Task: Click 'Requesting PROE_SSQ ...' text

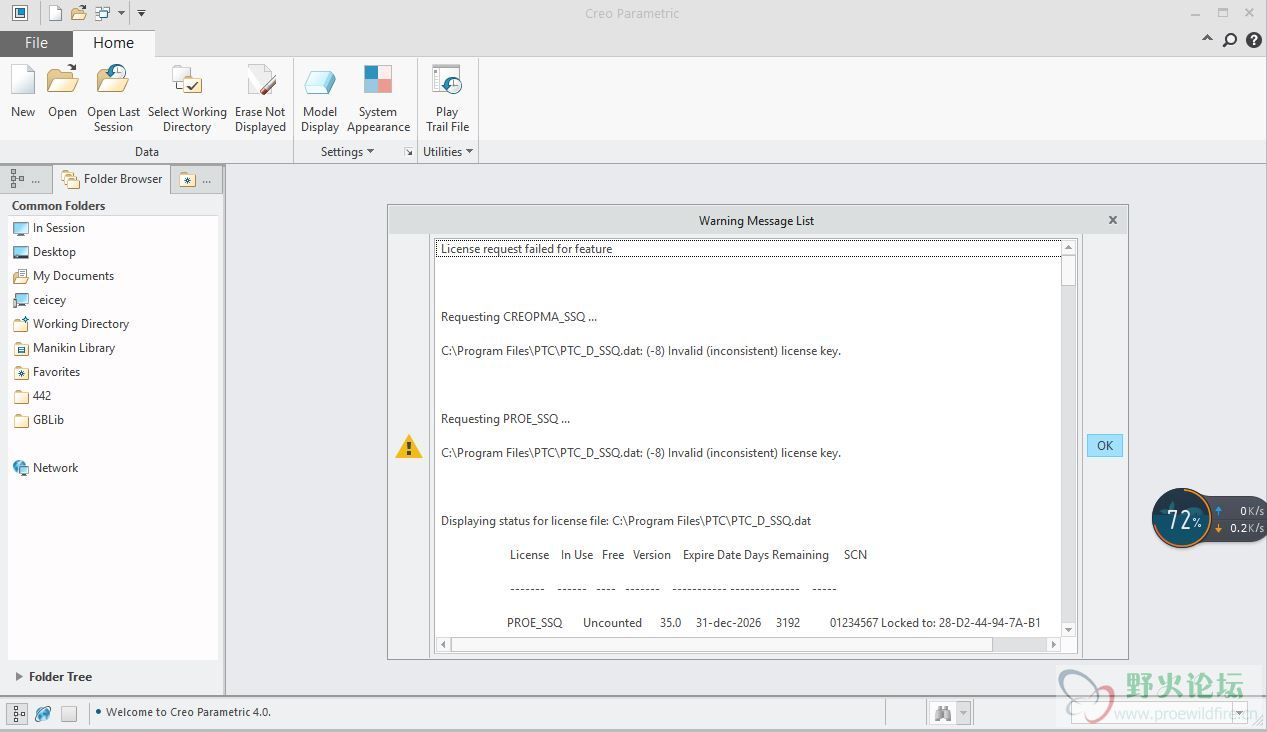Action: (x=505, y=419)
